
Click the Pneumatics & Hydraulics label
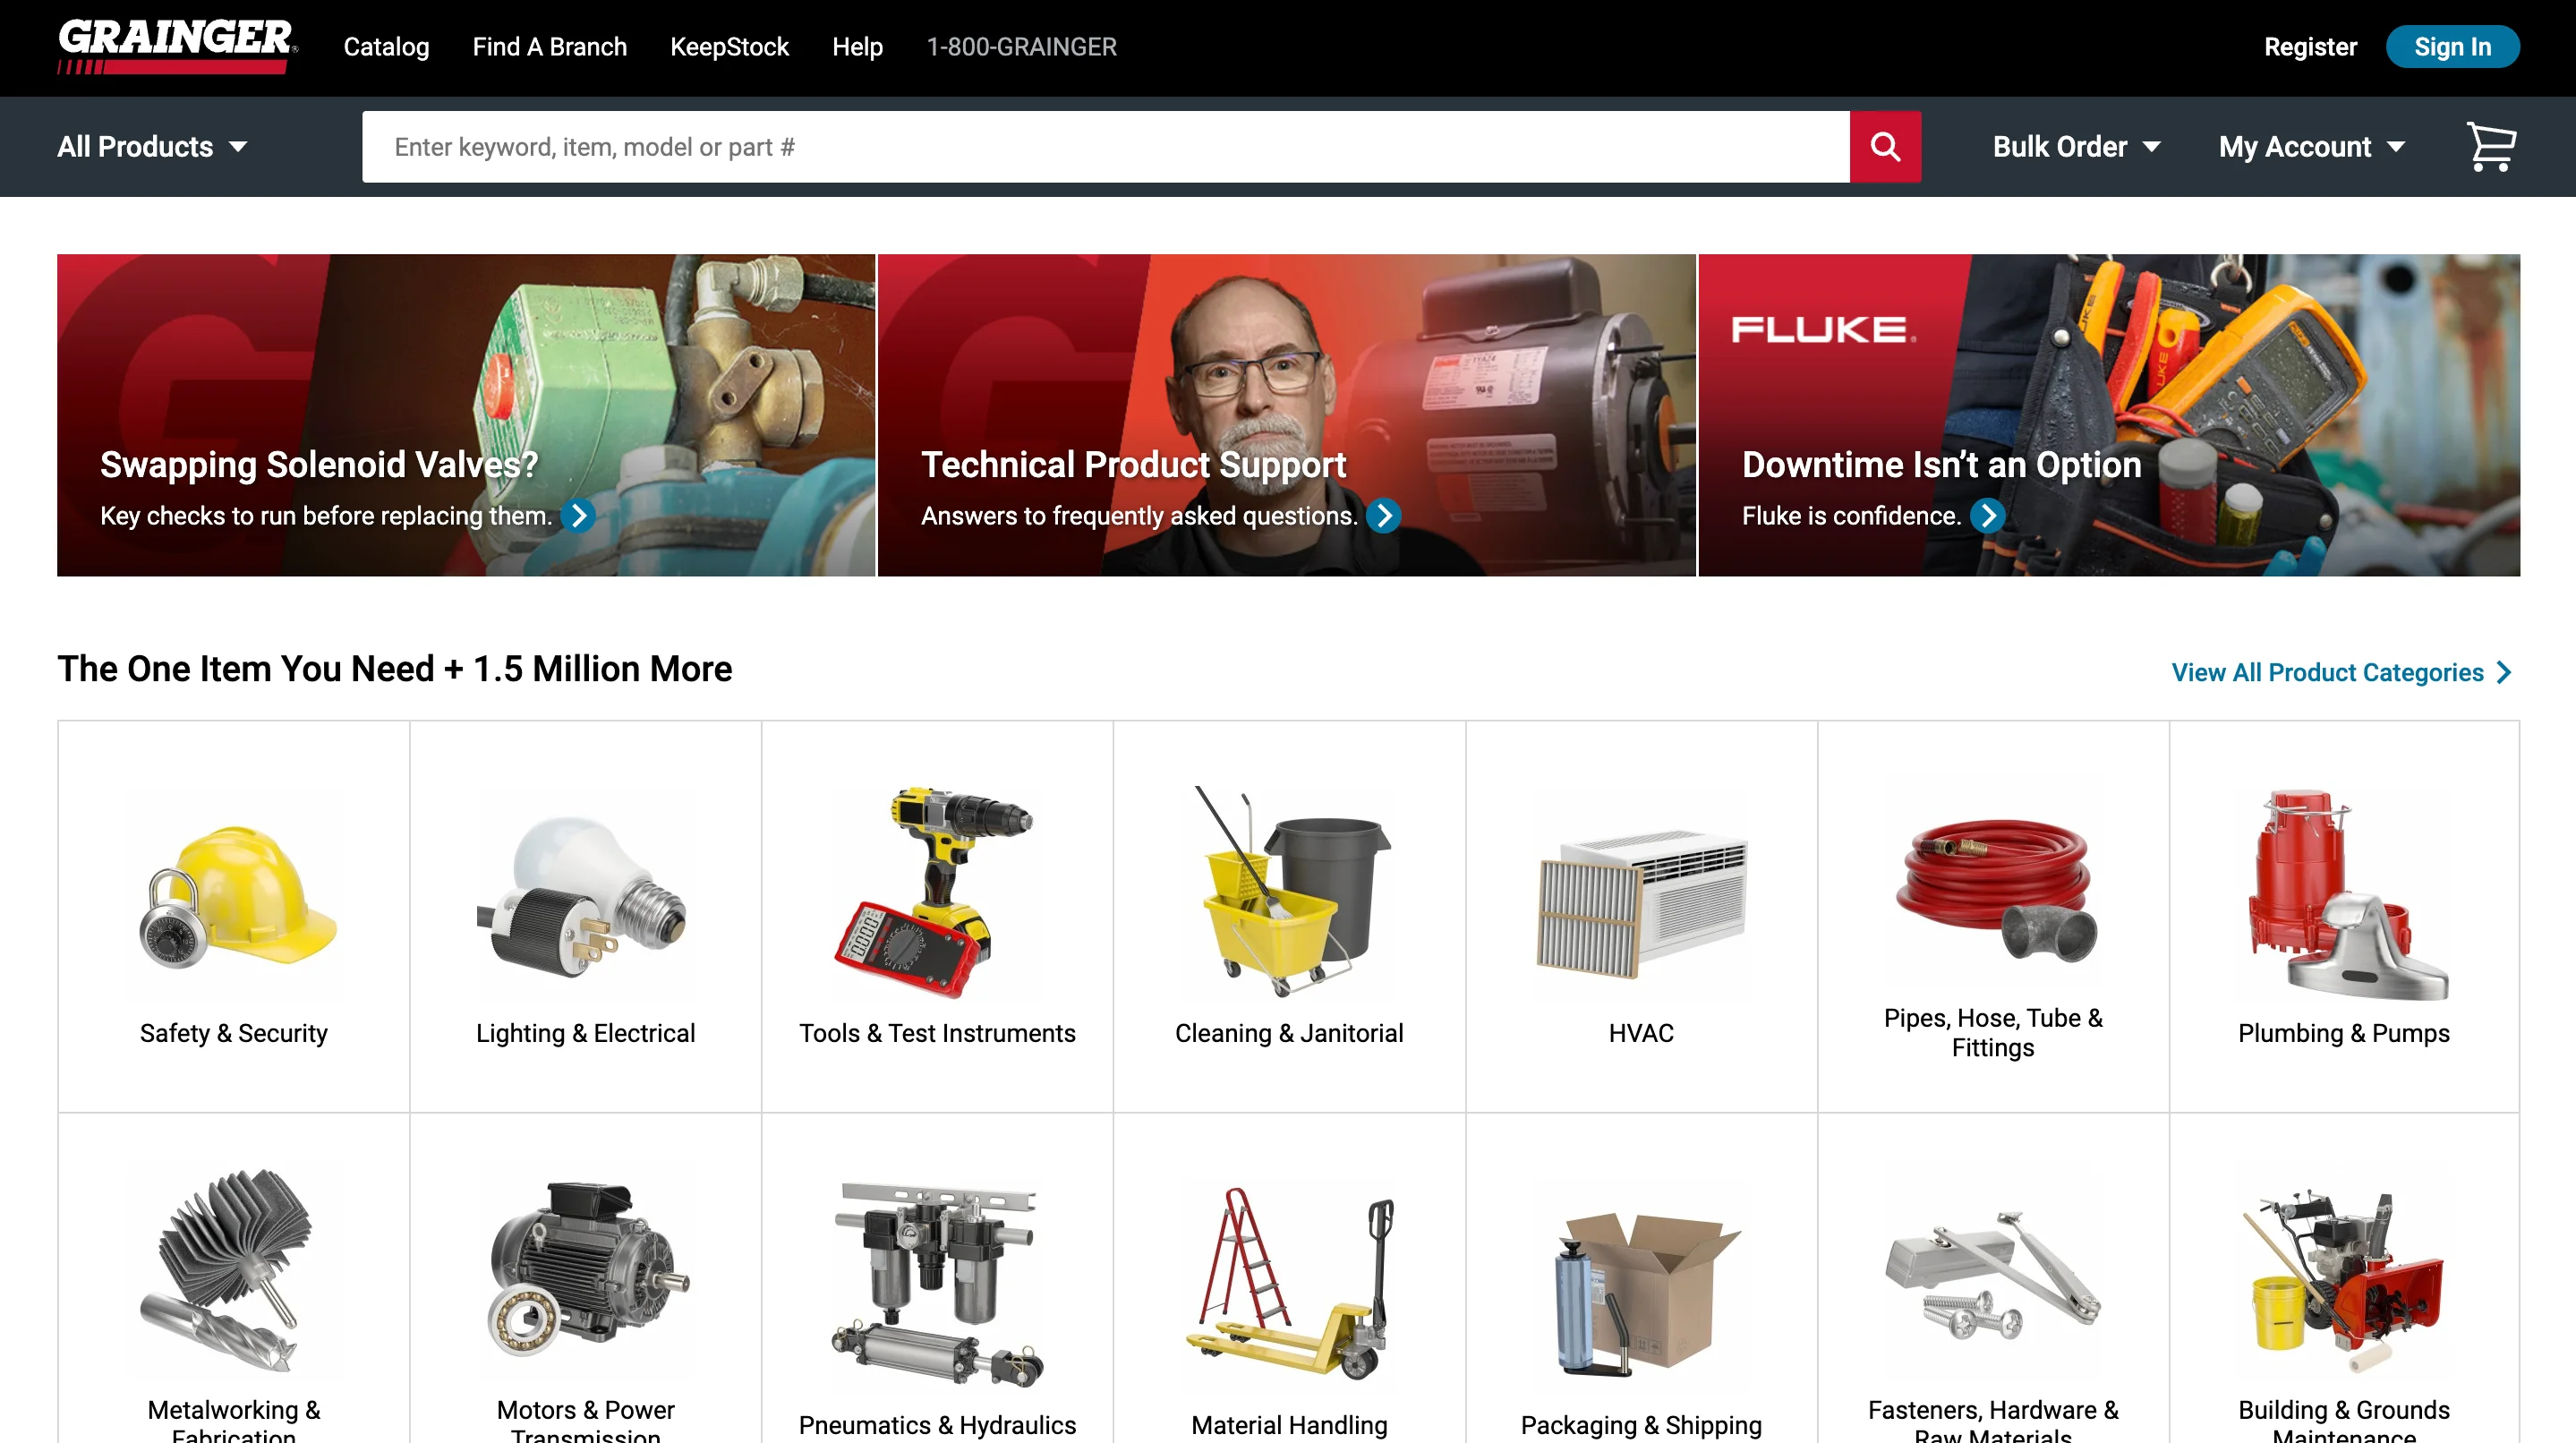pos(937,1425)
